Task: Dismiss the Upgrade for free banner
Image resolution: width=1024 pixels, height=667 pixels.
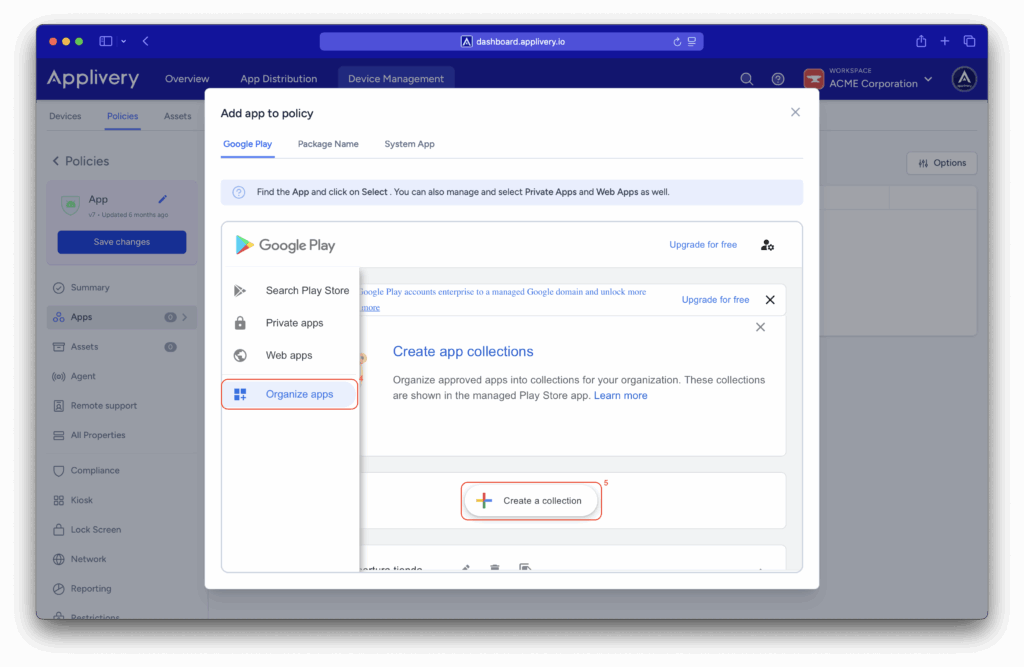Action: 769,300
